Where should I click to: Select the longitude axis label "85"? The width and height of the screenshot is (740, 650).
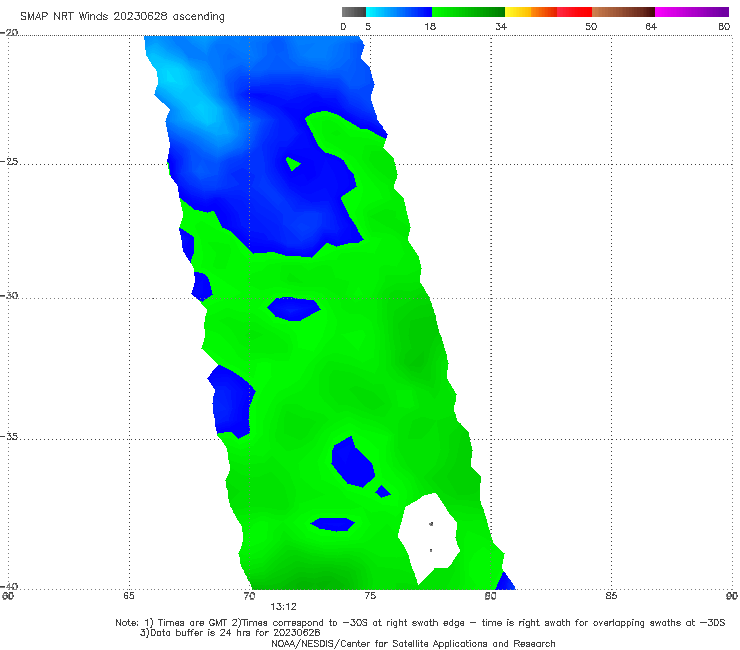click(x=611, y=596)
